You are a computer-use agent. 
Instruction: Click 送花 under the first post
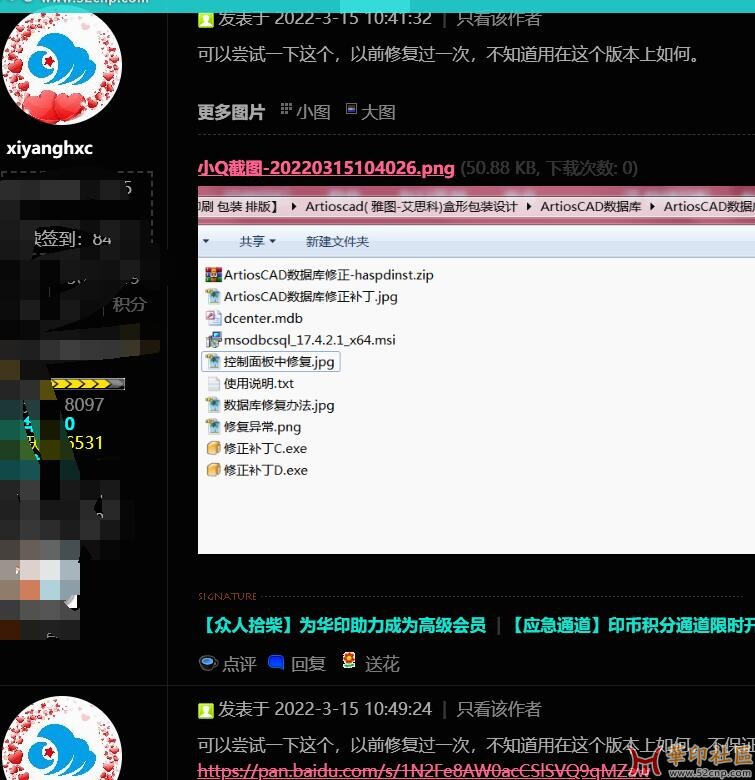(x=382, y=664)
